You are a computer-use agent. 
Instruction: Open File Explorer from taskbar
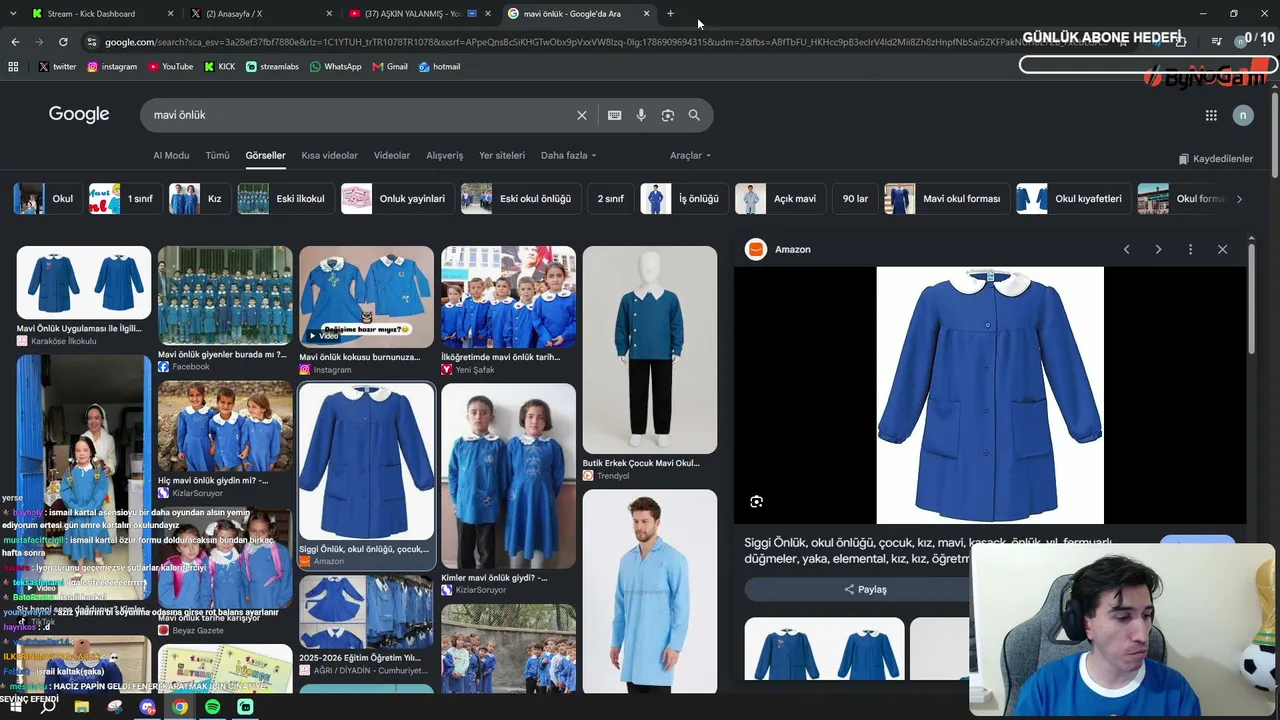82,707
